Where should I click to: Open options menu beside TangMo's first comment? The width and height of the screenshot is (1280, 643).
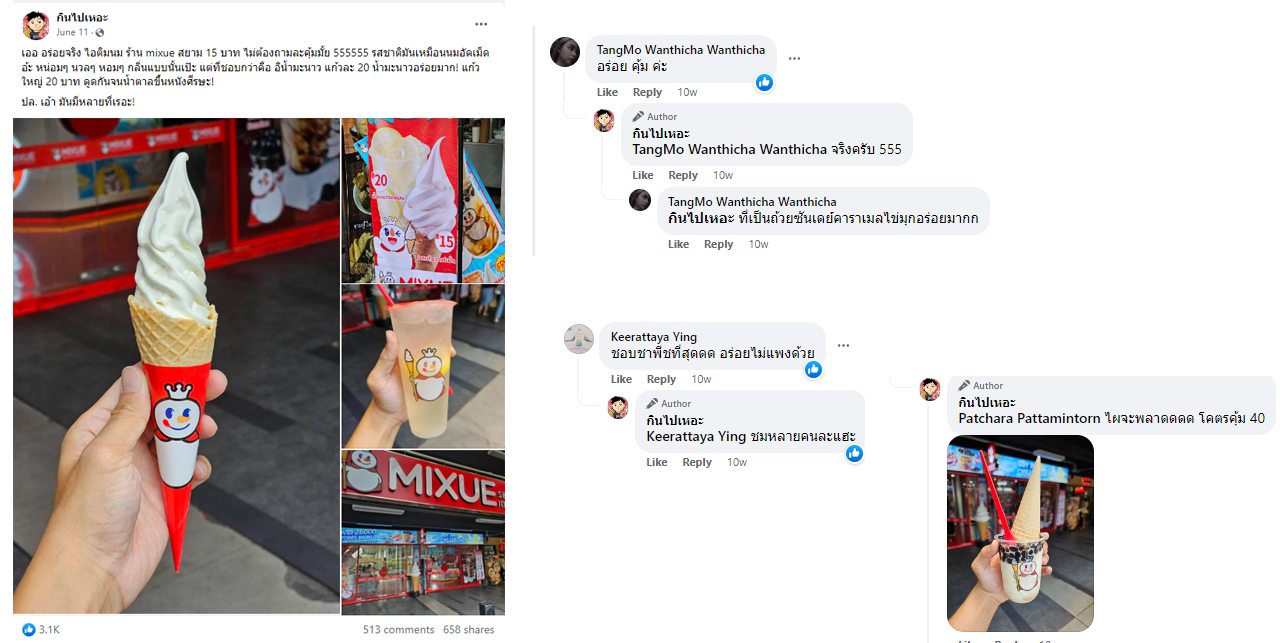(794, 59)
